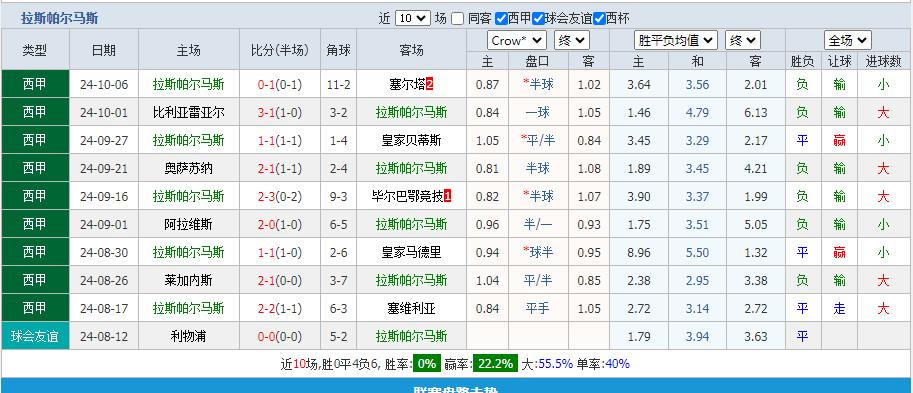Click the 55.5% 大 rate value

coord(555,364)
